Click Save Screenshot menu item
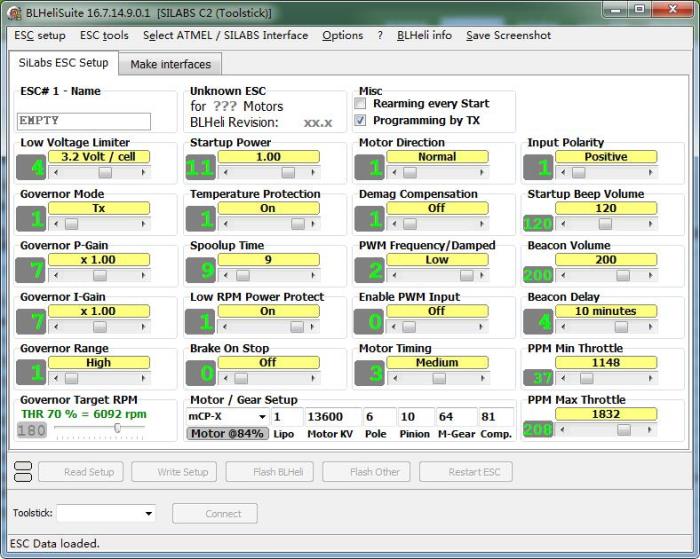The height and width of the screenshot is (559, 700). pyautogui.click(x=508, y=35)
